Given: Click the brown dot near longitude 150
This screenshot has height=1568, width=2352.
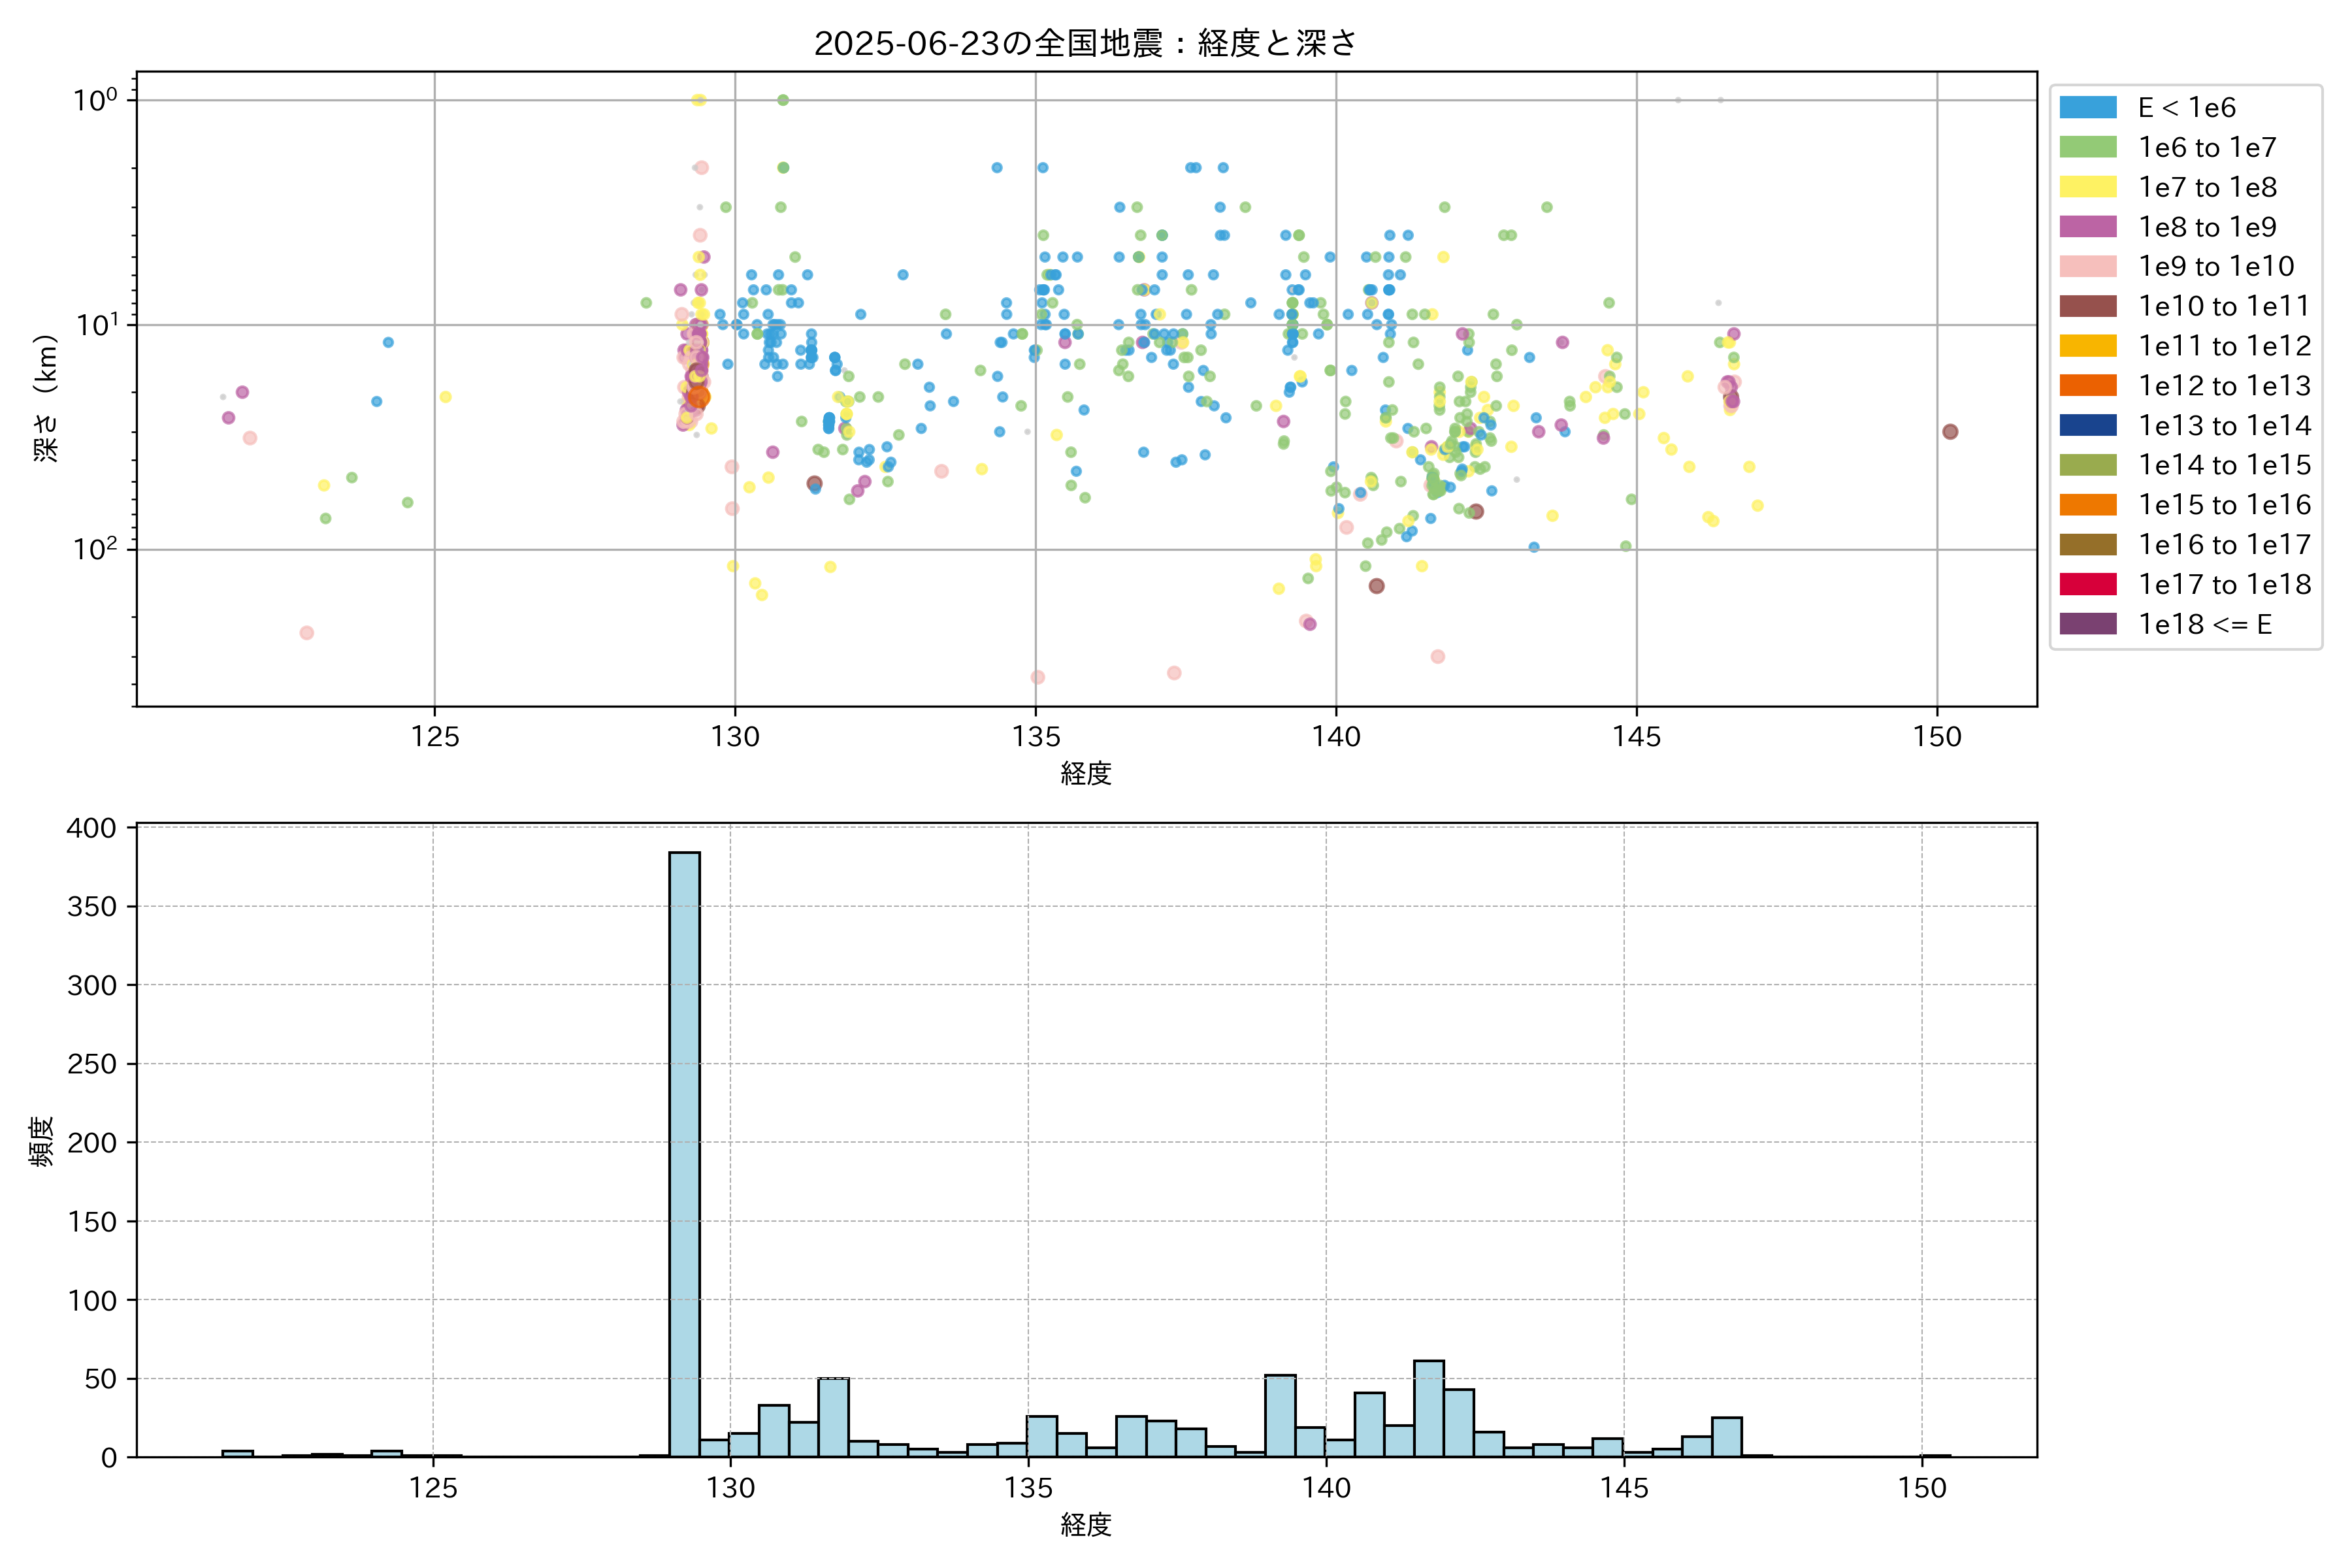Looking at the screenshot, I should [x=1949, y=432].
